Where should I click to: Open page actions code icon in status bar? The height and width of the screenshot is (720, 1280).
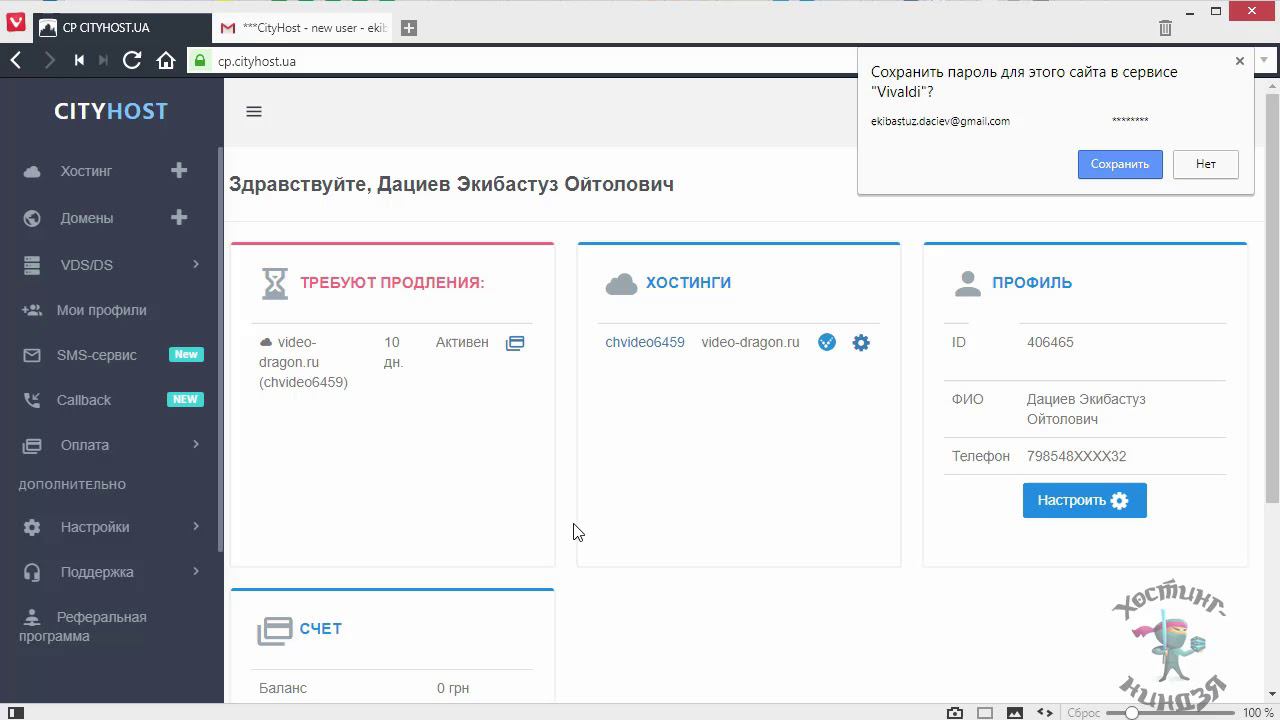(1045, 713)
